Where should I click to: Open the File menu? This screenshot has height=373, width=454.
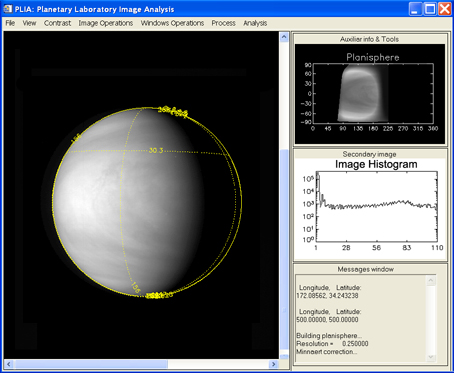10,23
